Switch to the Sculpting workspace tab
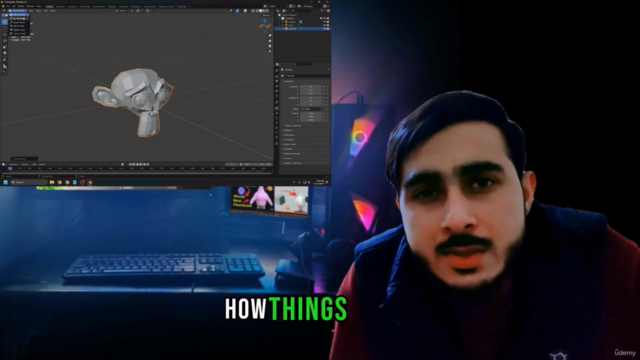 pos(72,7)
